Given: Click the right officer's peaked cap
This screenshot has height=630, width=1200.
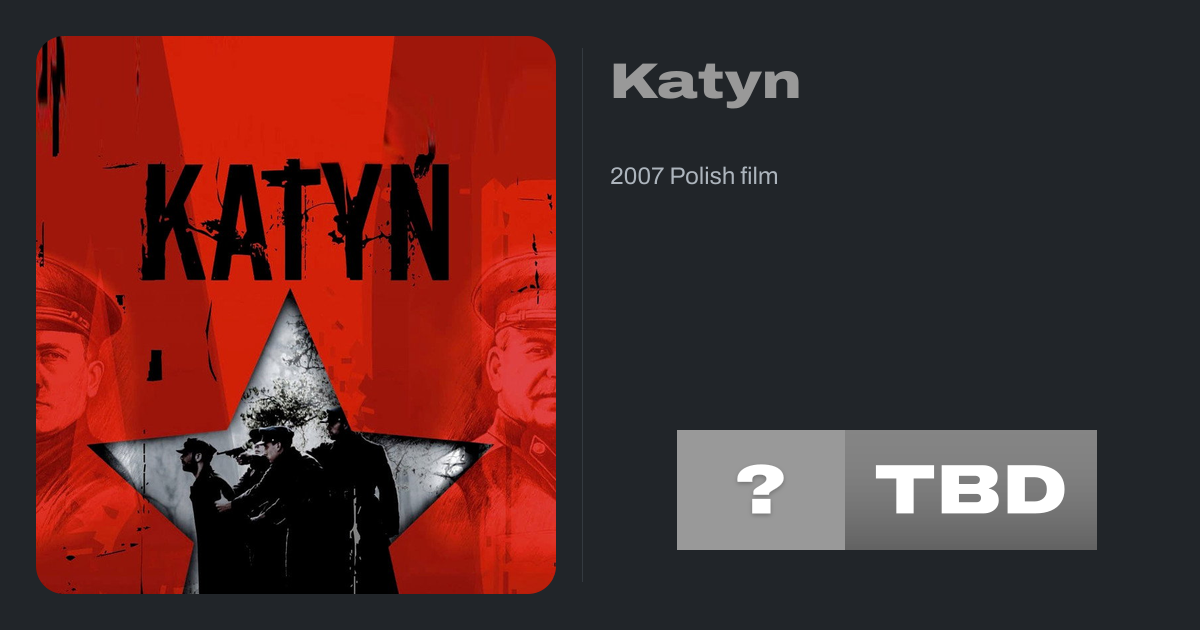Looking at the screenshot, I should (516, 290).
